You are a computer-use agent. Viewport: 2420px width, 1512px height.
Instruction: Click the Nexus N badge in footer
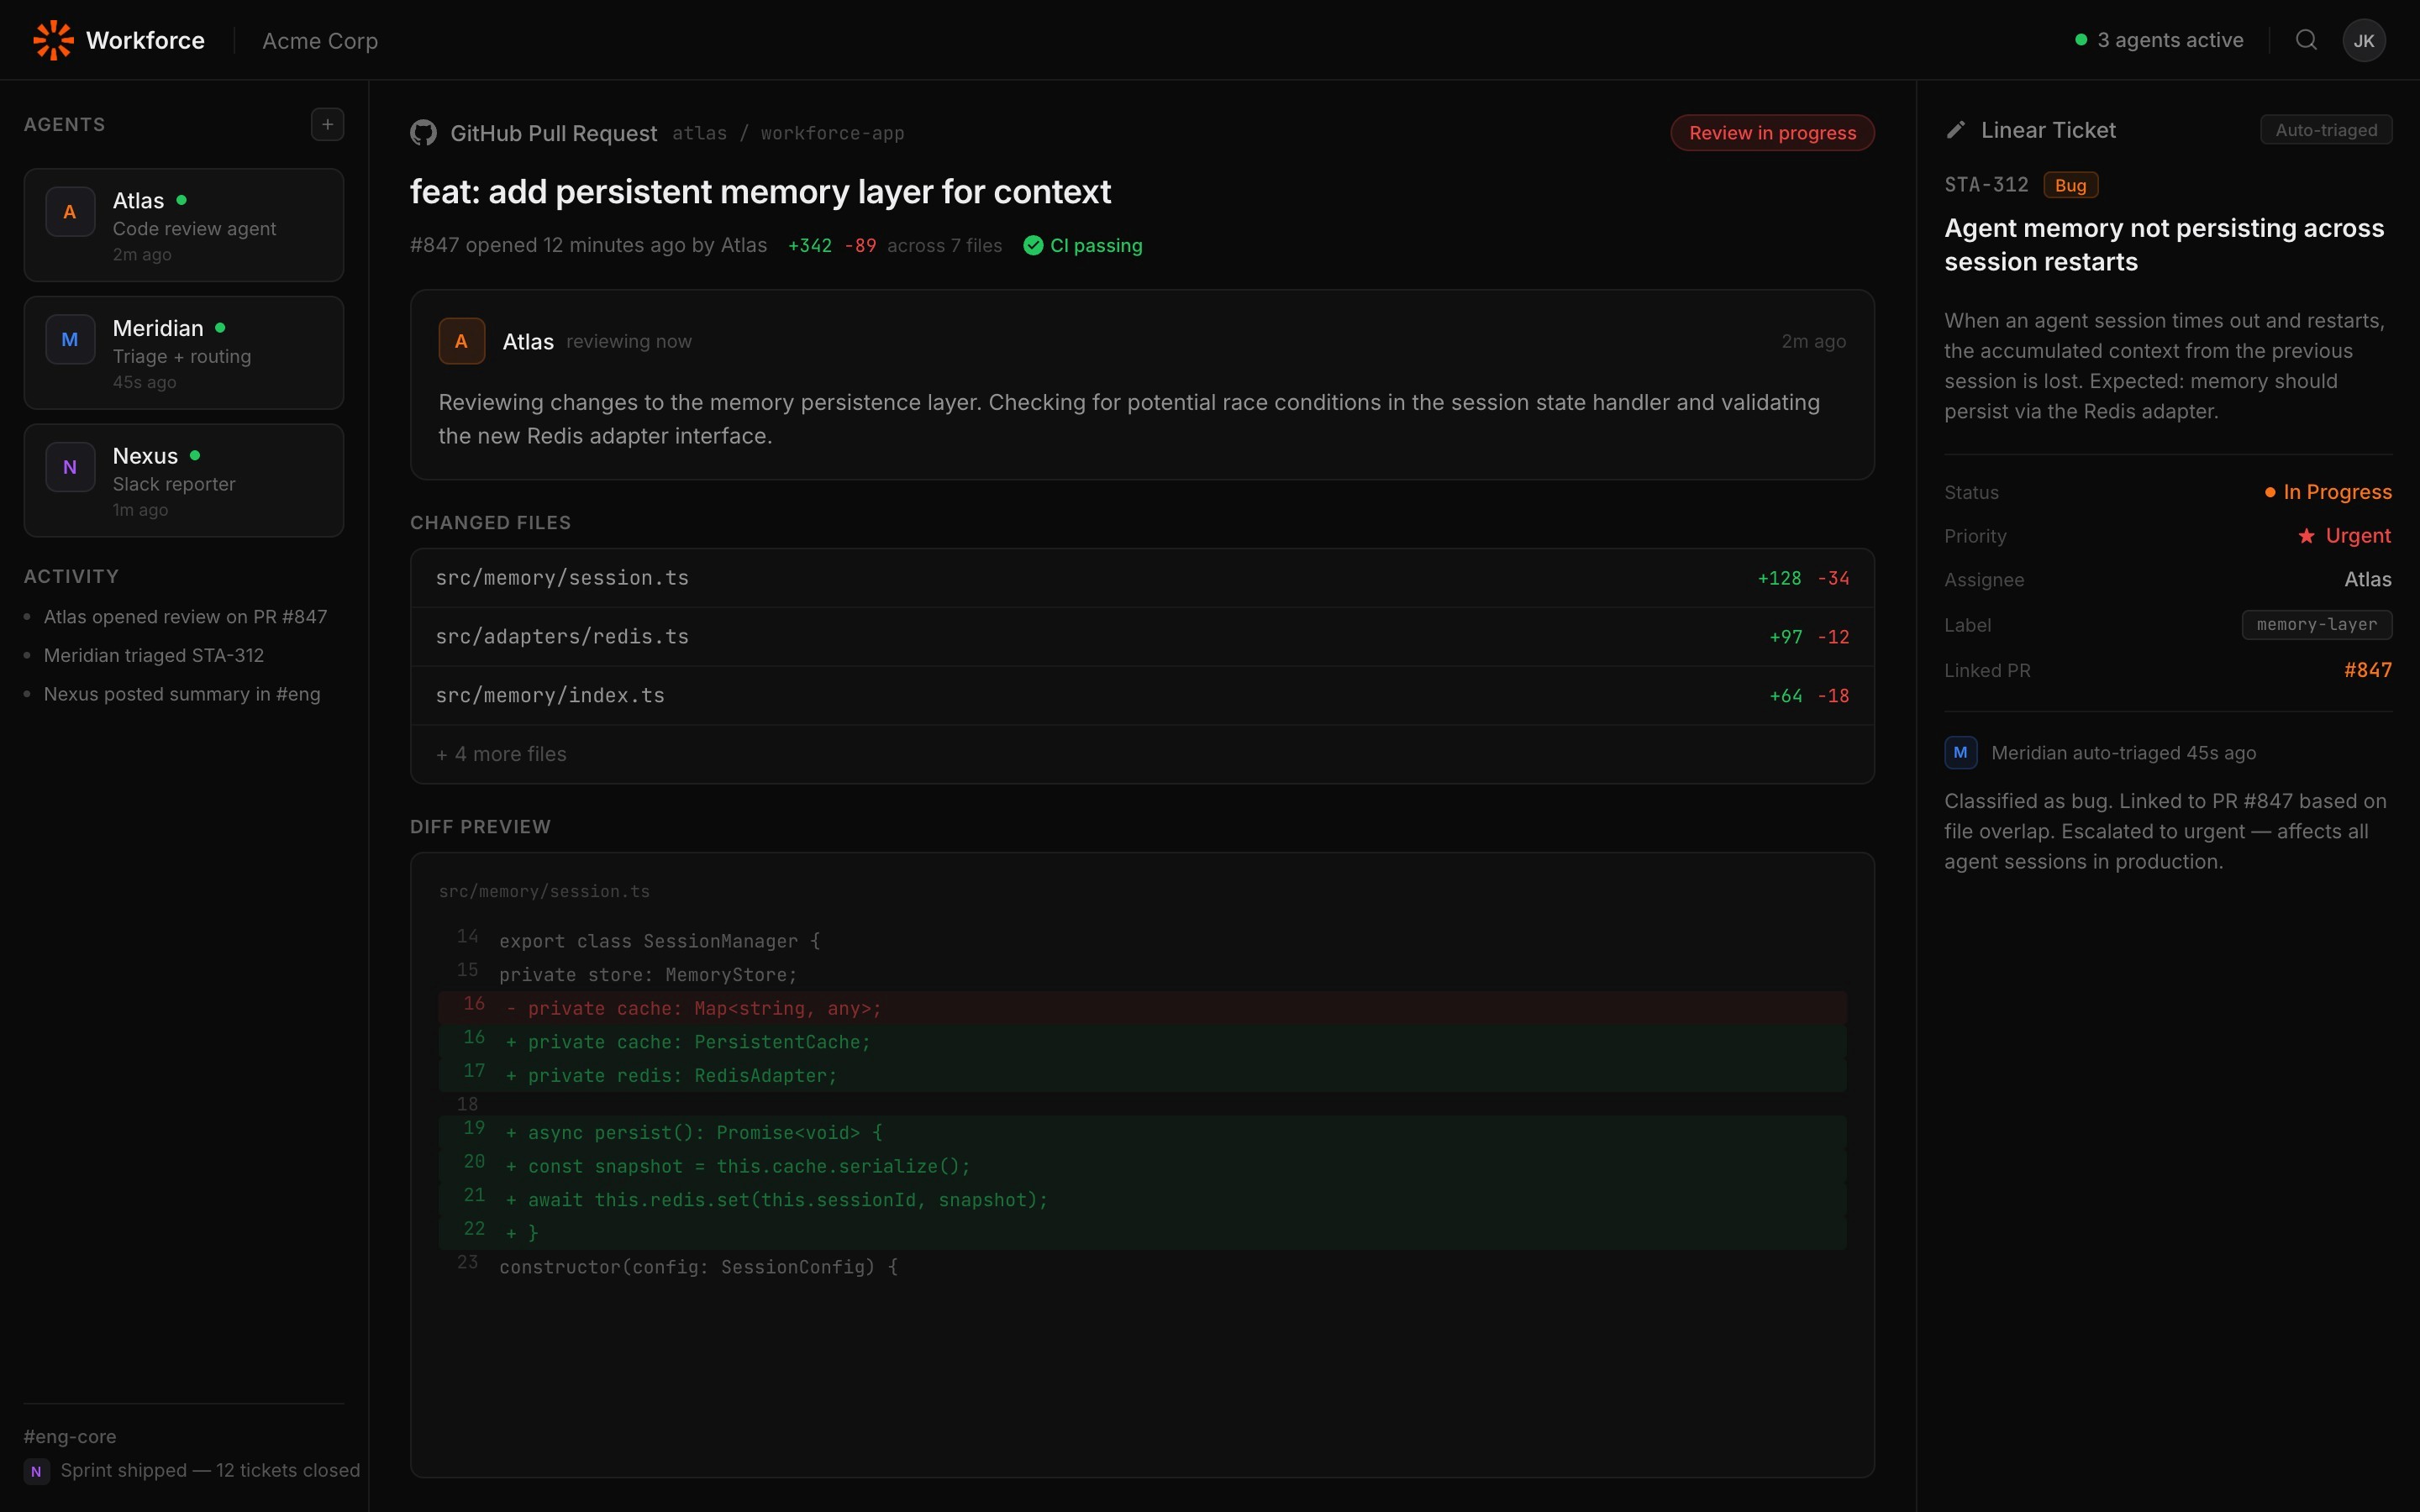point(36,1471)
